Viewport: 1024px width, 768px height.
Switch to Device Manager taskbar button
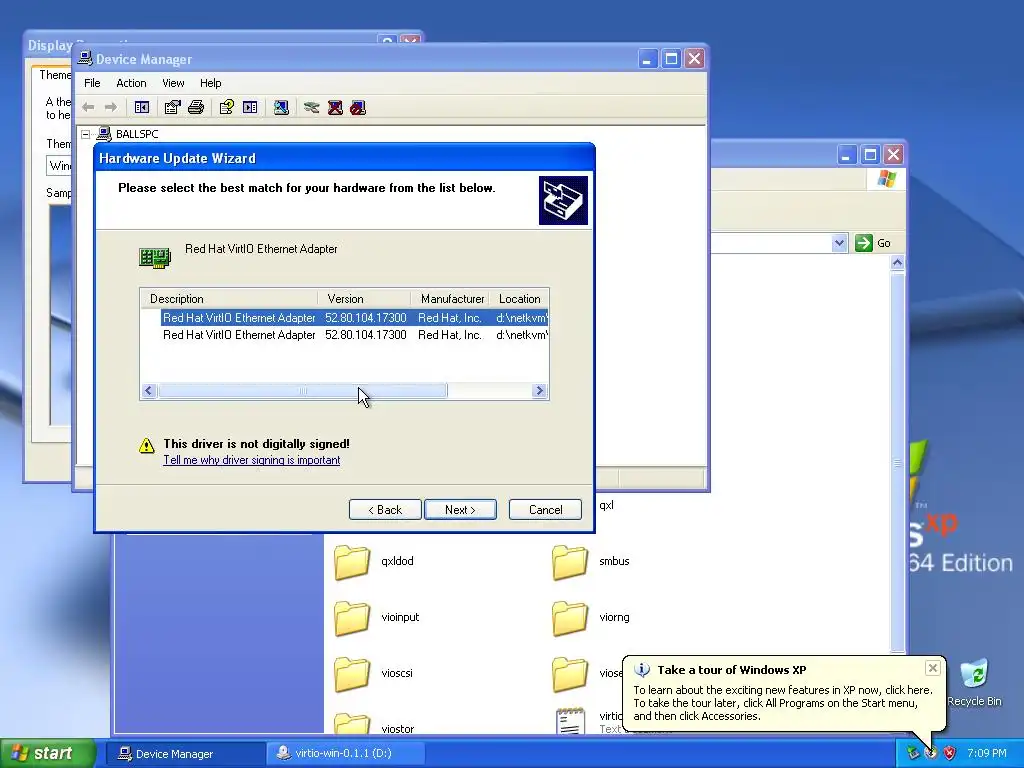(x=185, y=754)
